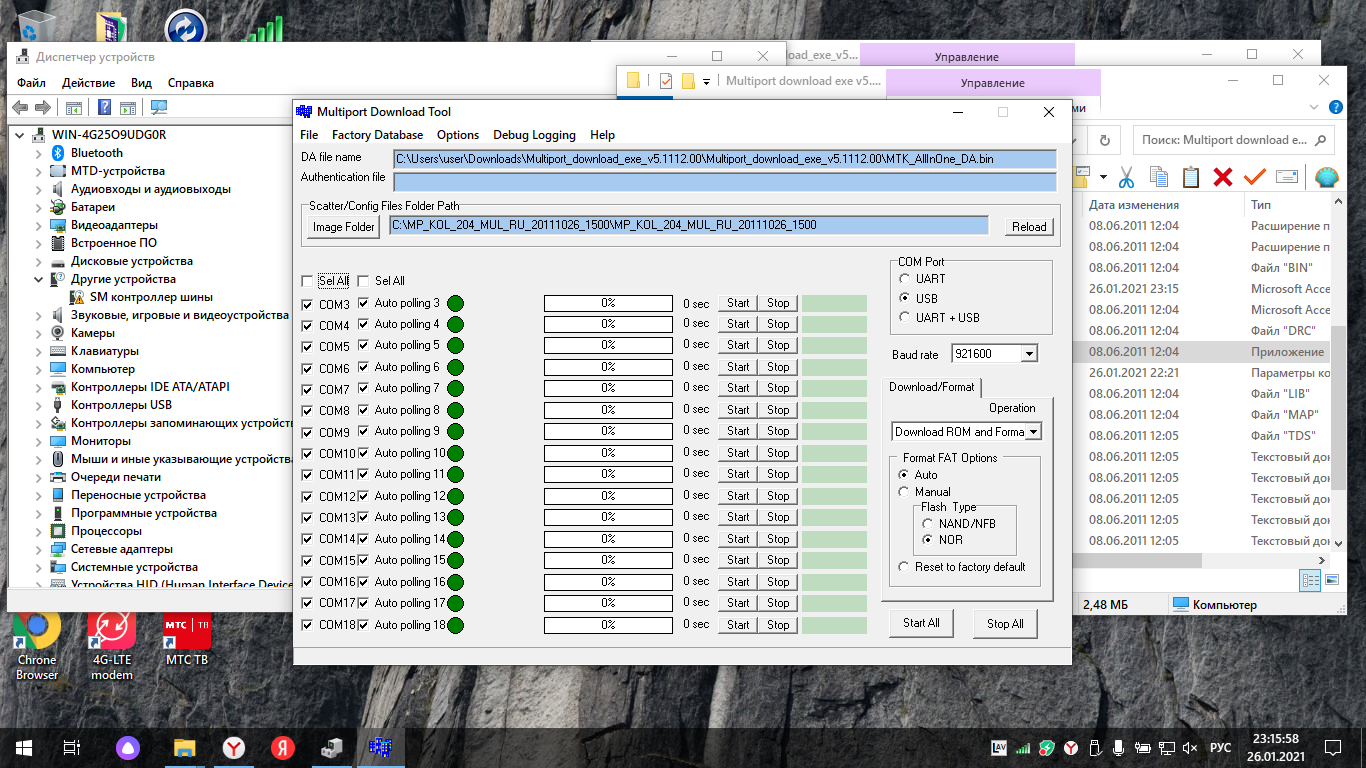Screen dimensions: 1366x768
Task: Expand the Bluetooth device category
Action: 40,153
